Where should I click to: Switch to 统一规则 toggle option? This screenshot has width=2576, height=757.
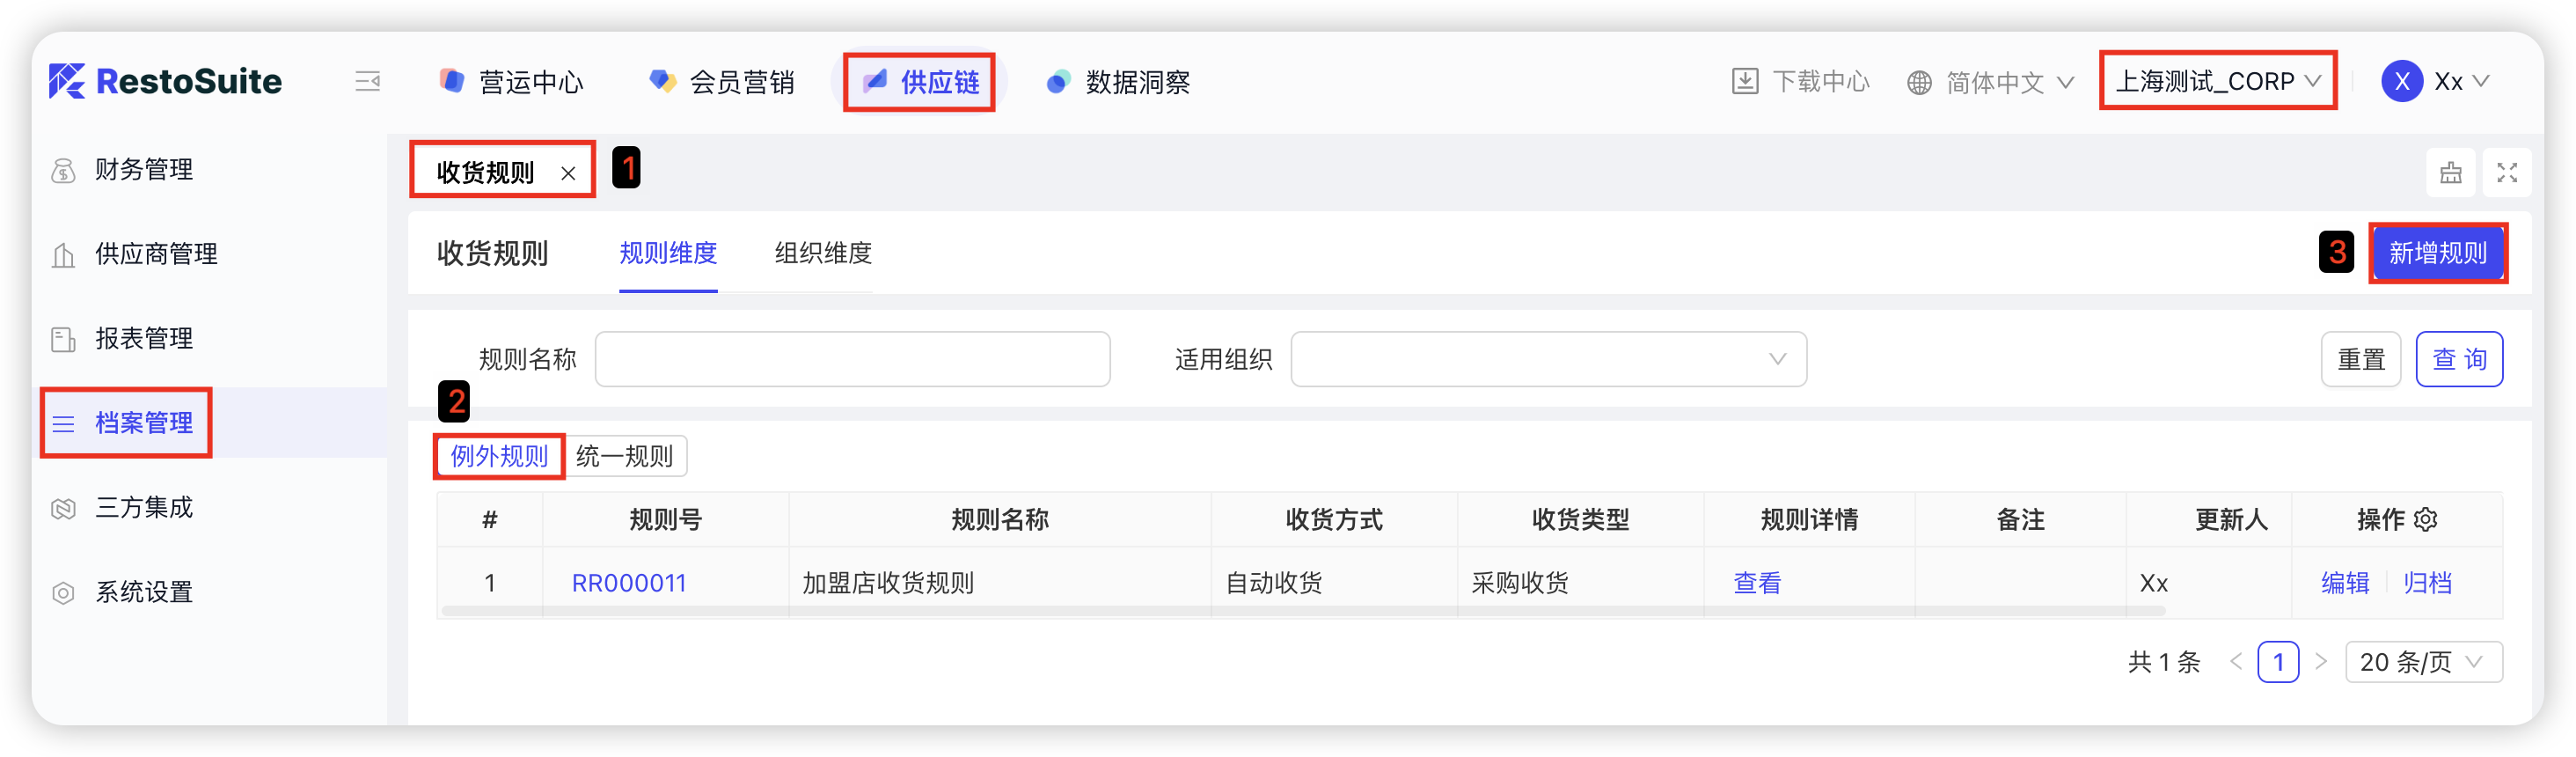[625, 457]
